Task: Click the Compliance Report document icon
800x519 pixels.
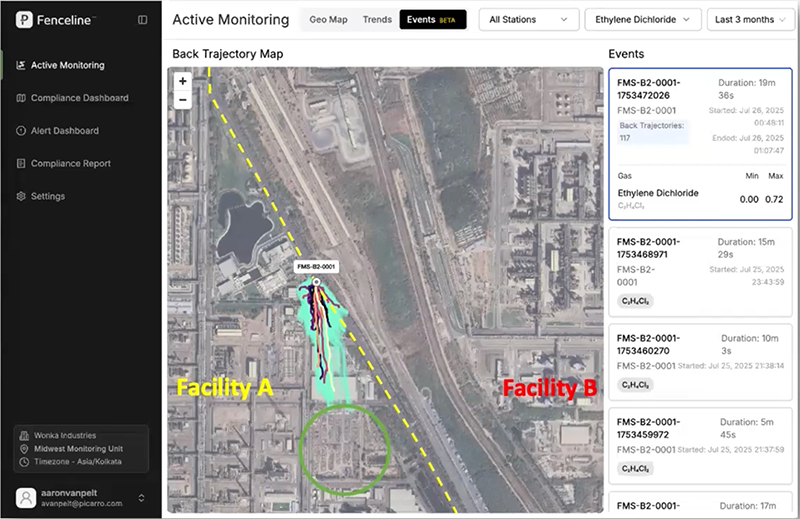Action: pyautogui.click(x=21, y=164)
